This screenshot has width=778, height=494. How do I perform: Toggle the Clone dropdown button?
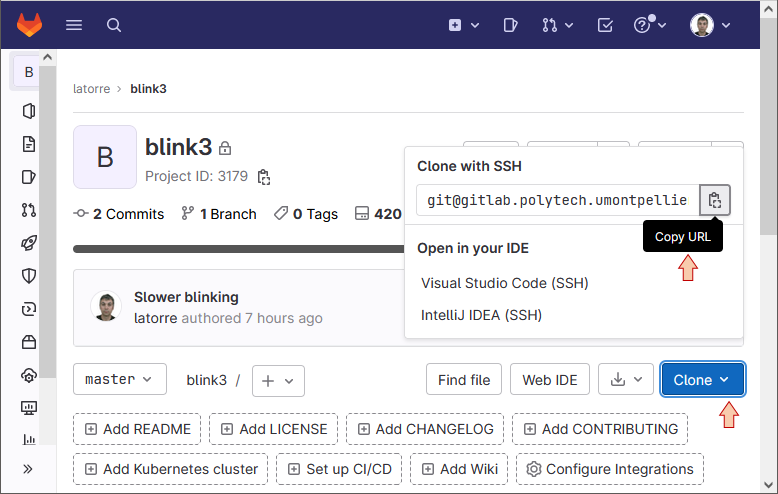tap(702, 380)
